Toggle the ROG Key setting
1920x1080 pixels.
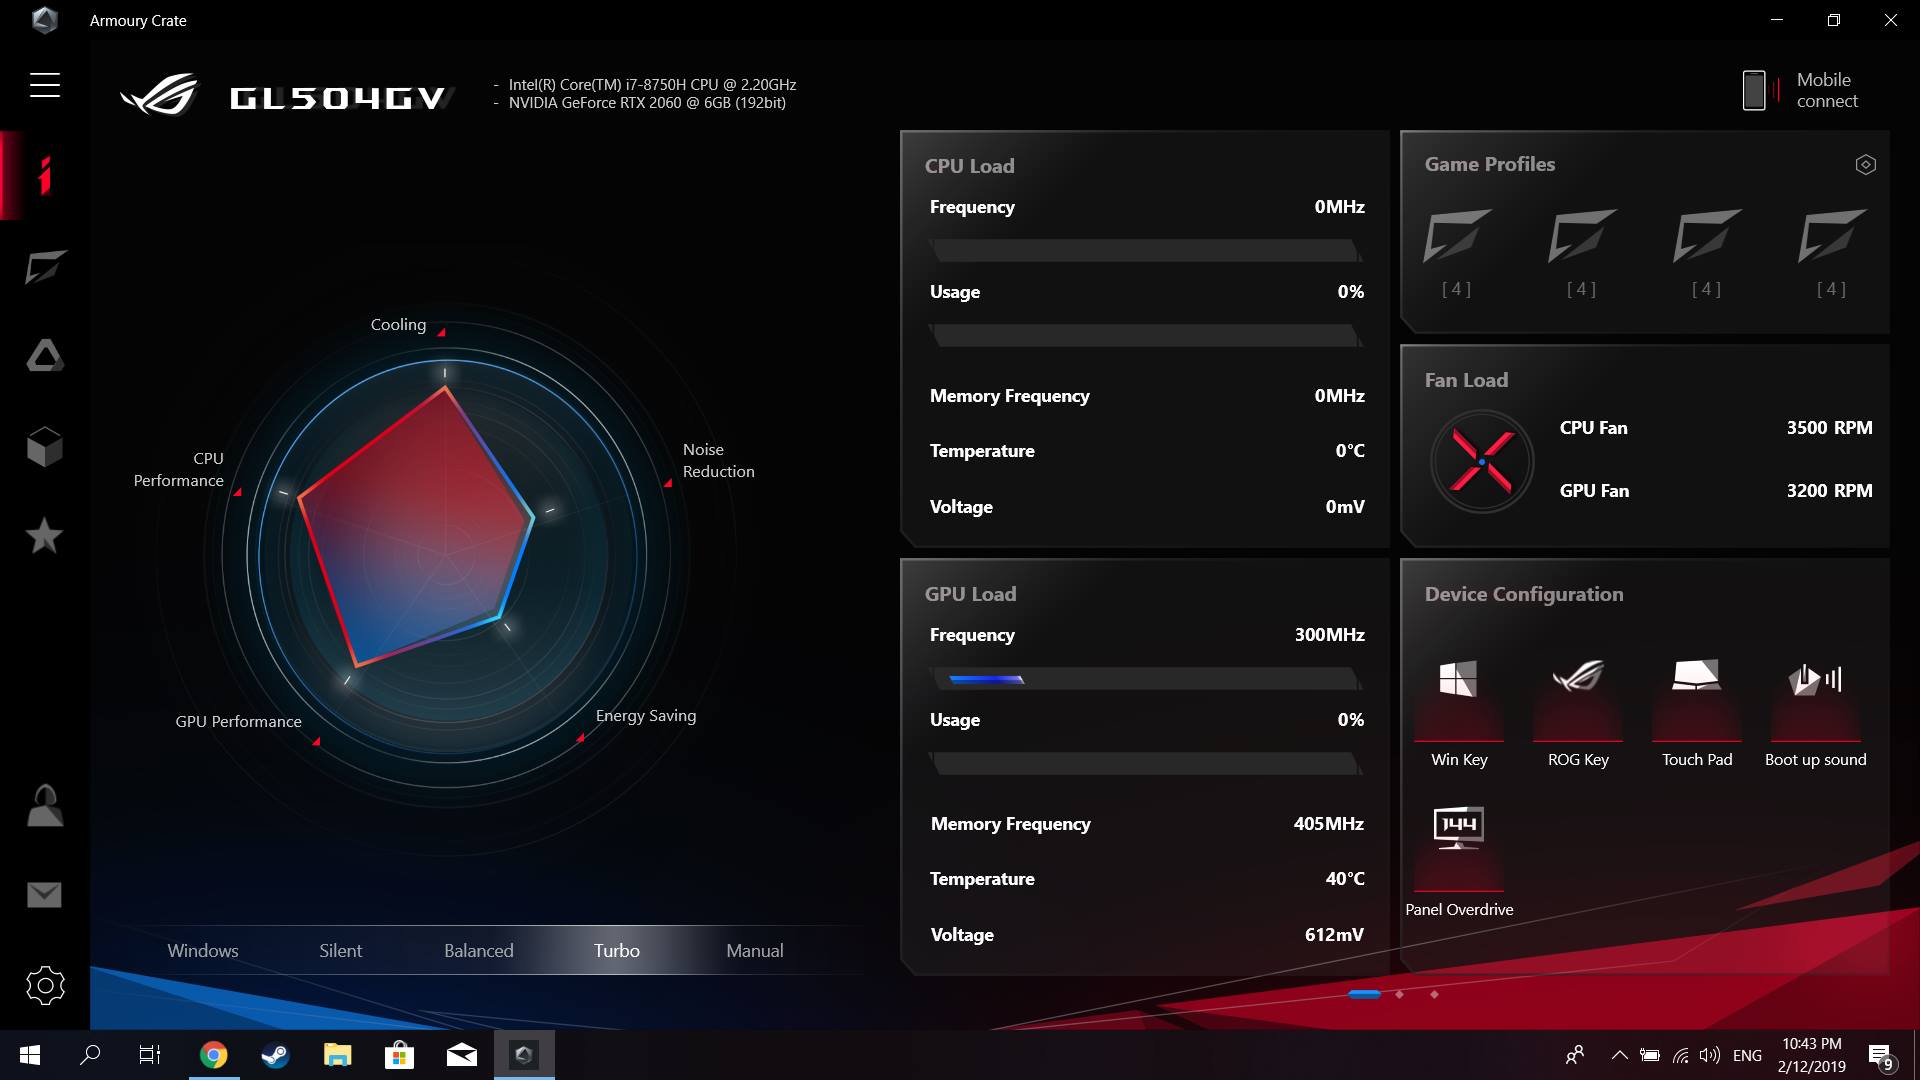(x=1578, y=712)
